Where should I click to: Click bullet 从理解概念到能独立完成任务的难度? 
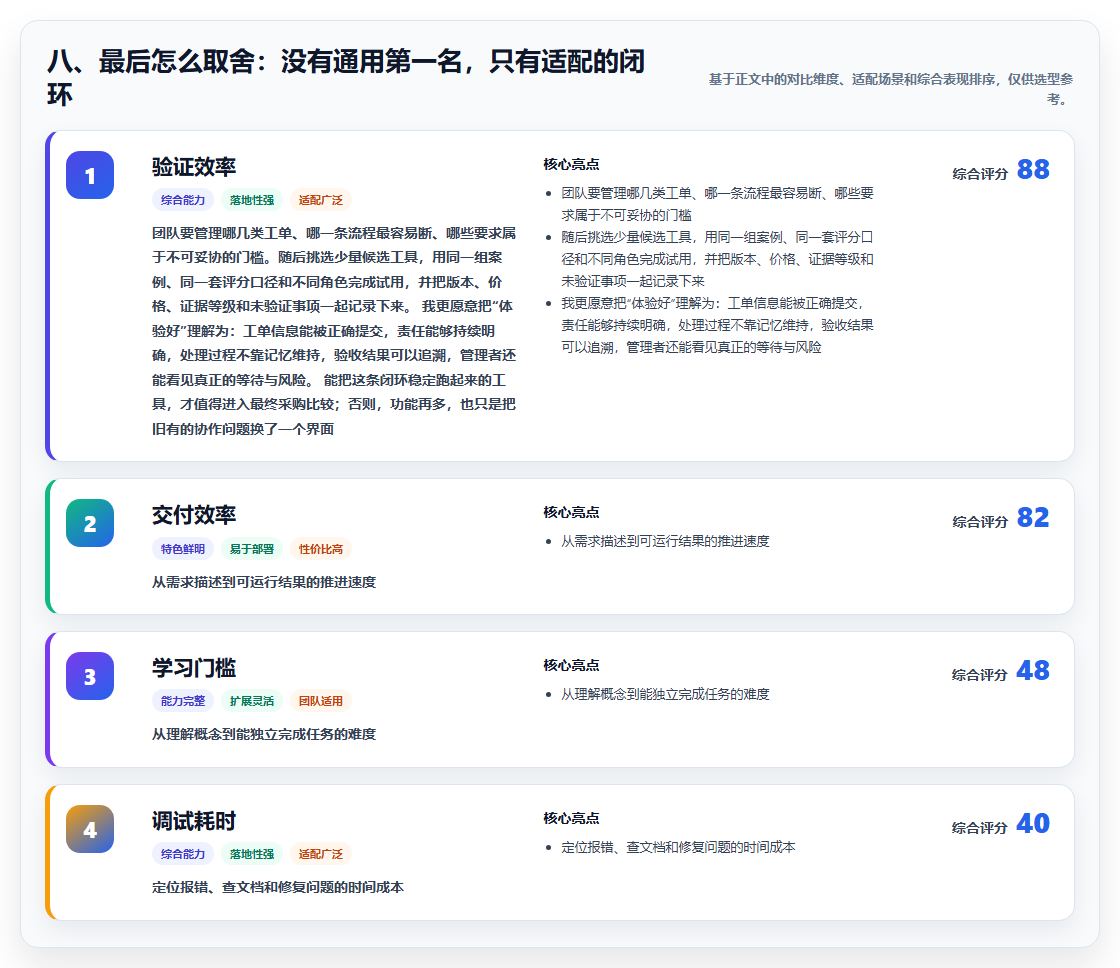[665, 694]
